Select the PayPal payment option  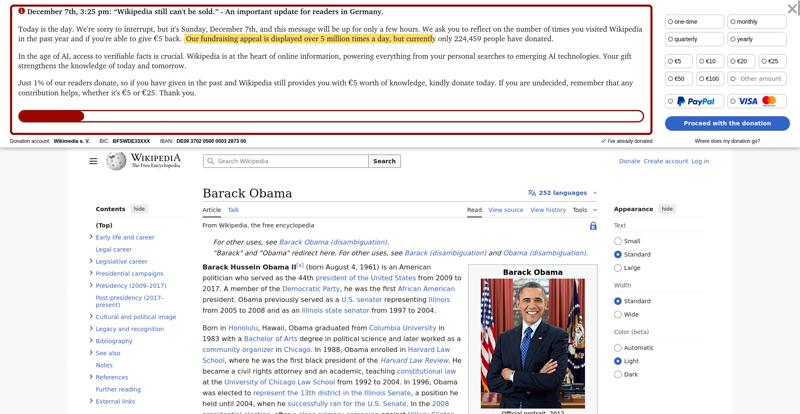[694, 102]
